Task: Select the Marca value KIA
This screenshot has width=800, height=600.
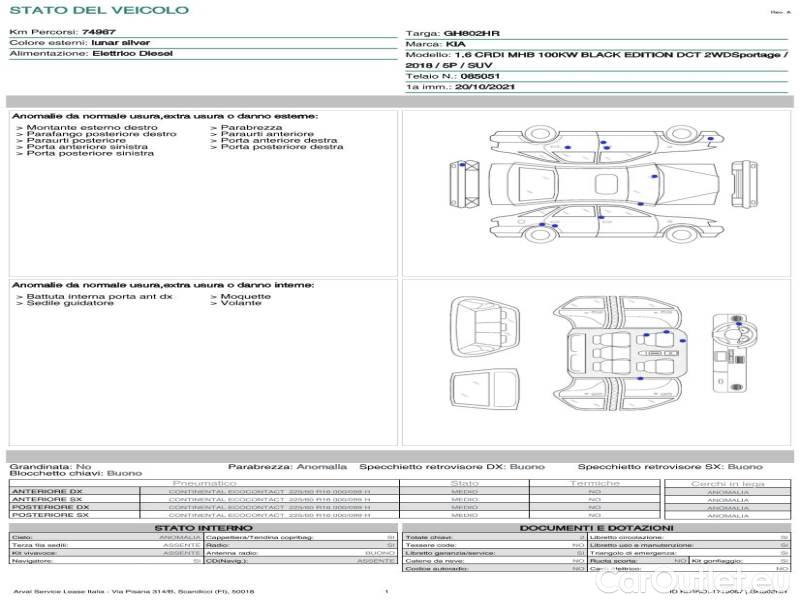Action: pos(456,44)
